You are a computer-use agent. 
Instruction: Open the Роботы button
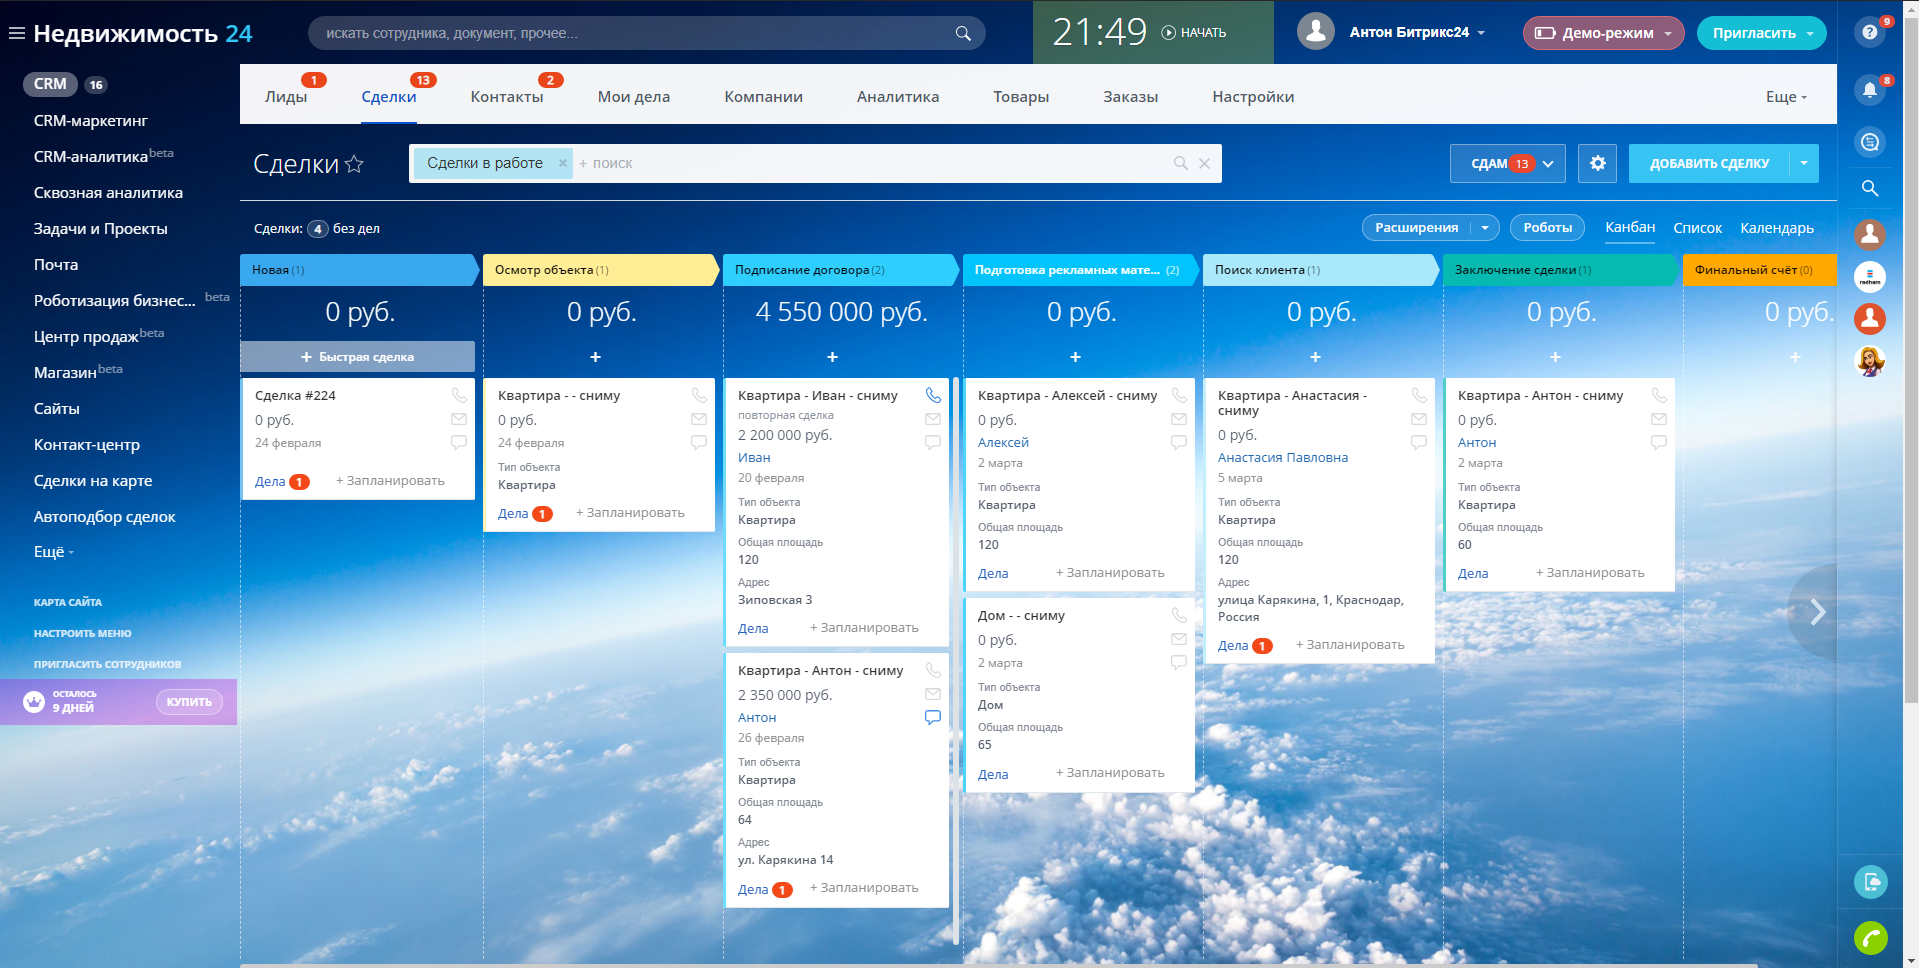click(1547, 228)
